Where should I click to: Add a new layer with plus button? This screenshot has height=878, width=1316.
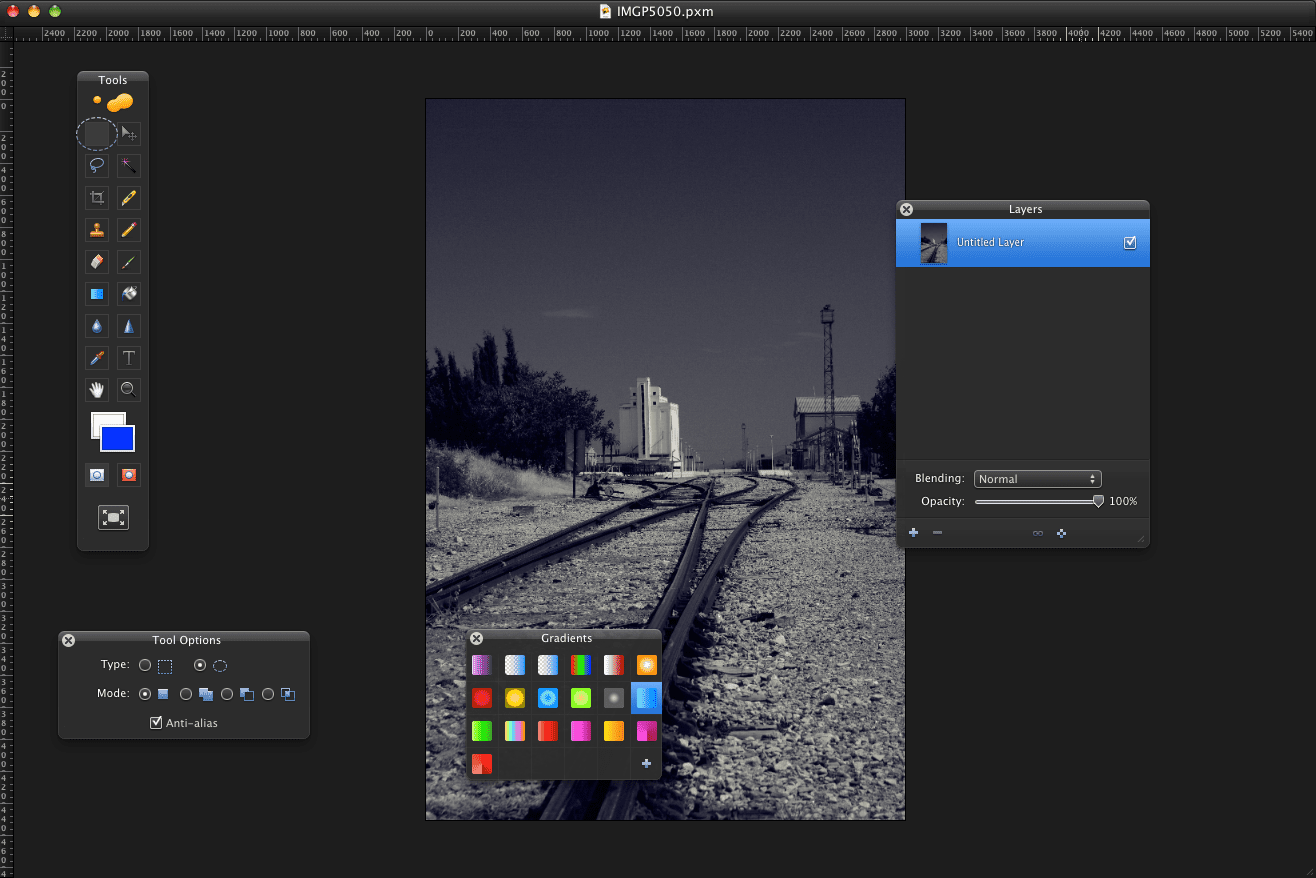click(914, 533)
